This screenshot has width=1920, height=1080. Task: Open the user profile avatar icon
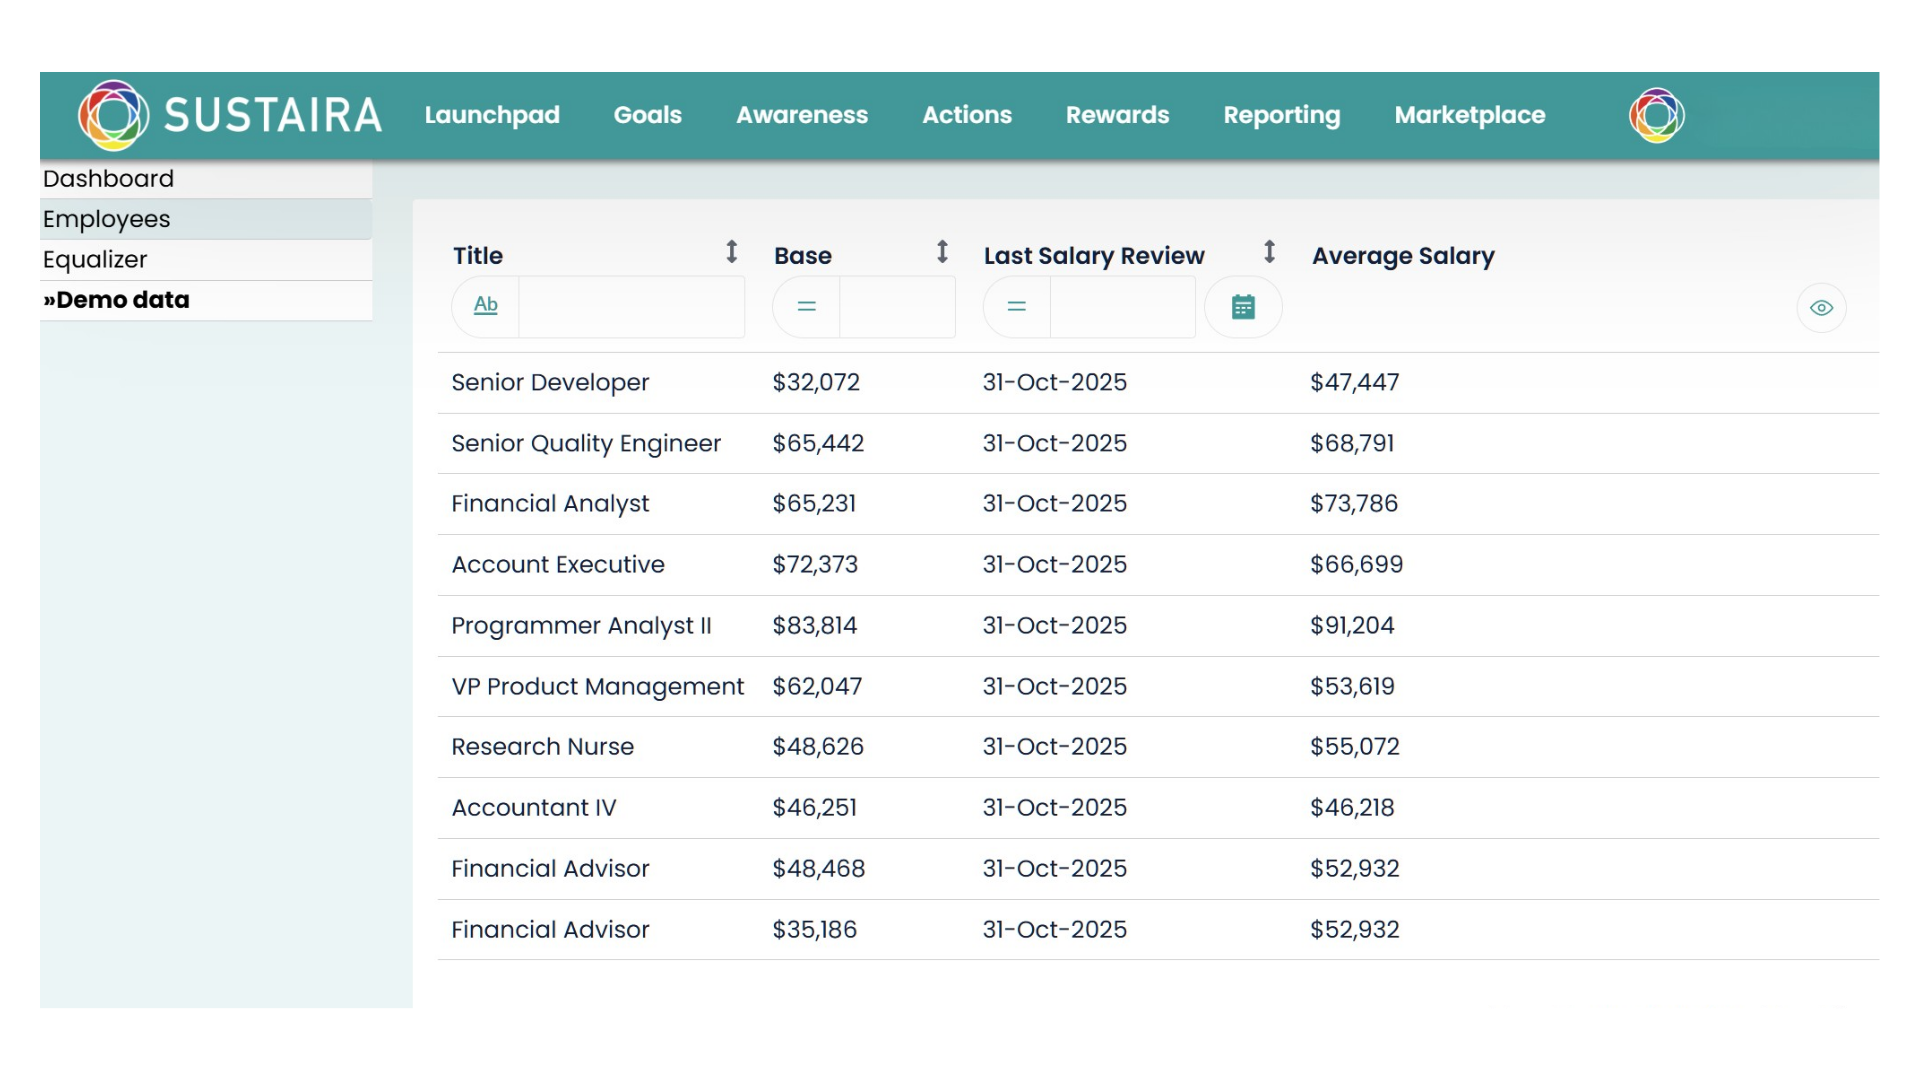[1656, 115]
